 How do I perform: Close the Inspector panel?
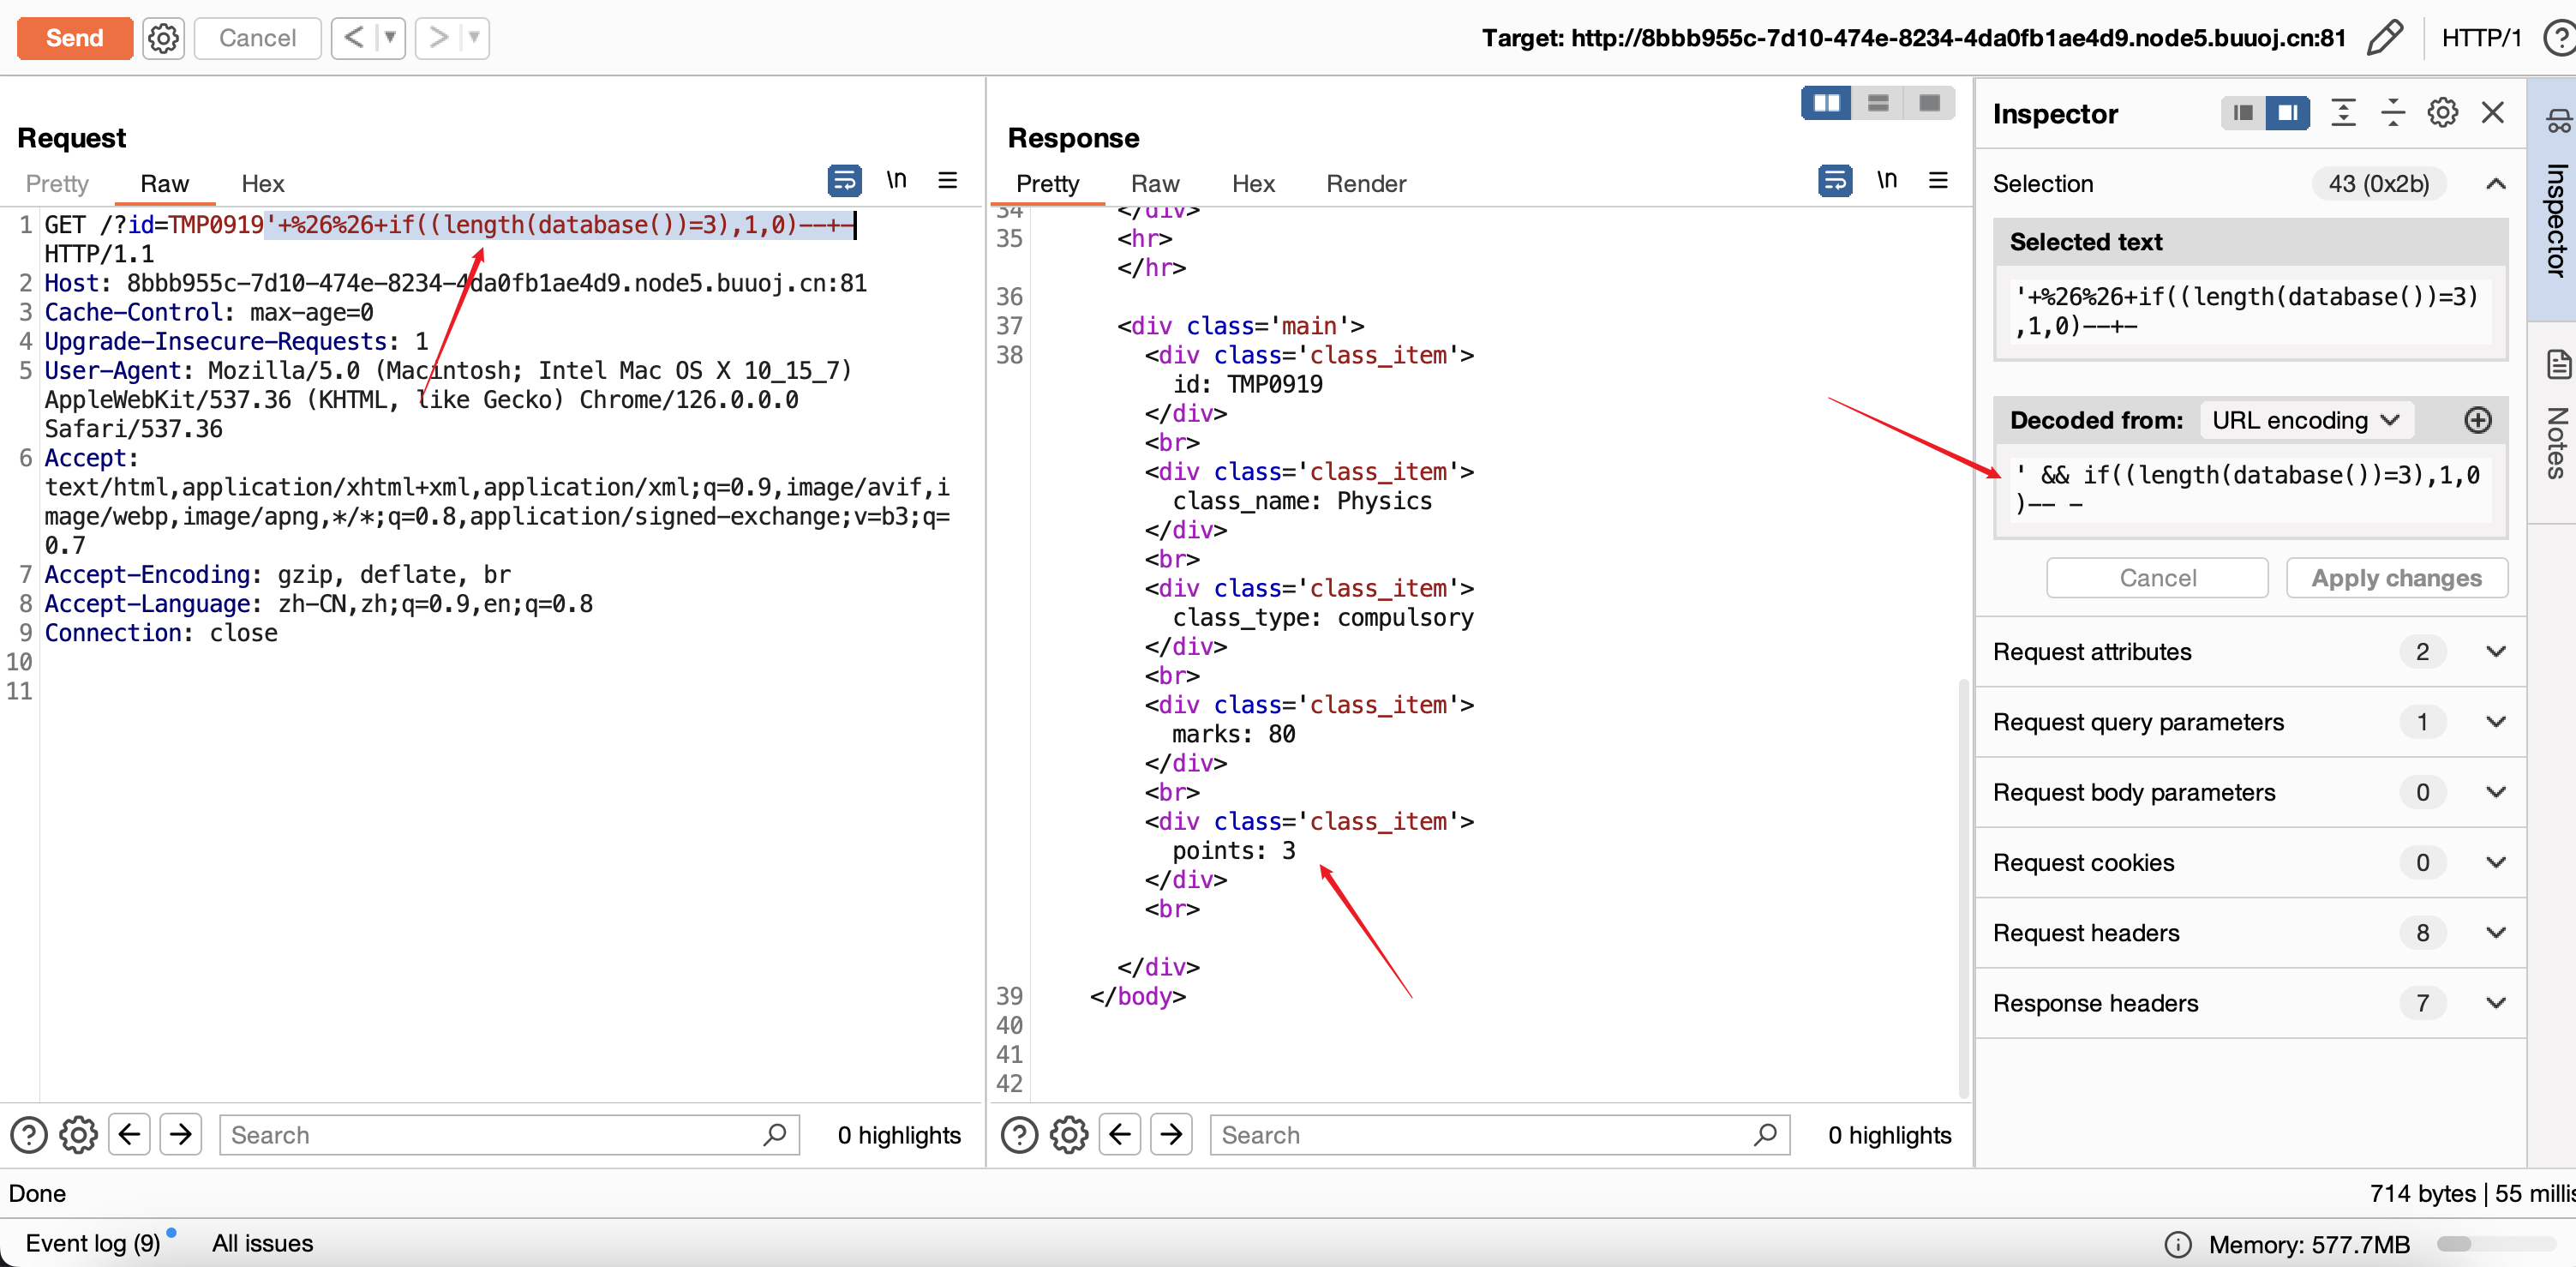[x=2493, y=113]
